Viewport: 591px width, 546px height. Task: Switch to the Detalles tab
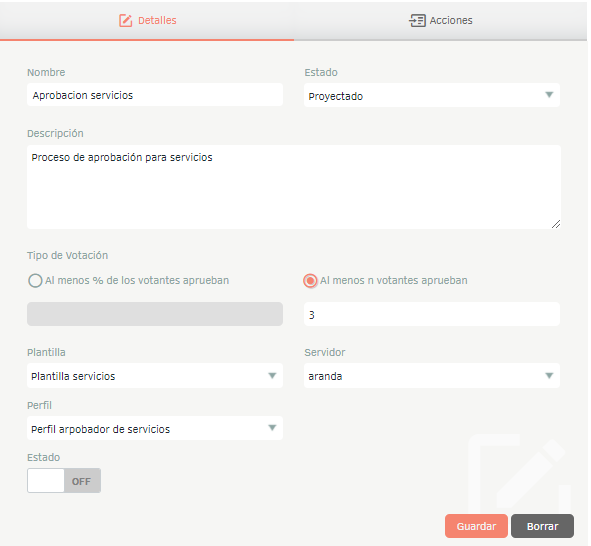click(x=147, y=20)
